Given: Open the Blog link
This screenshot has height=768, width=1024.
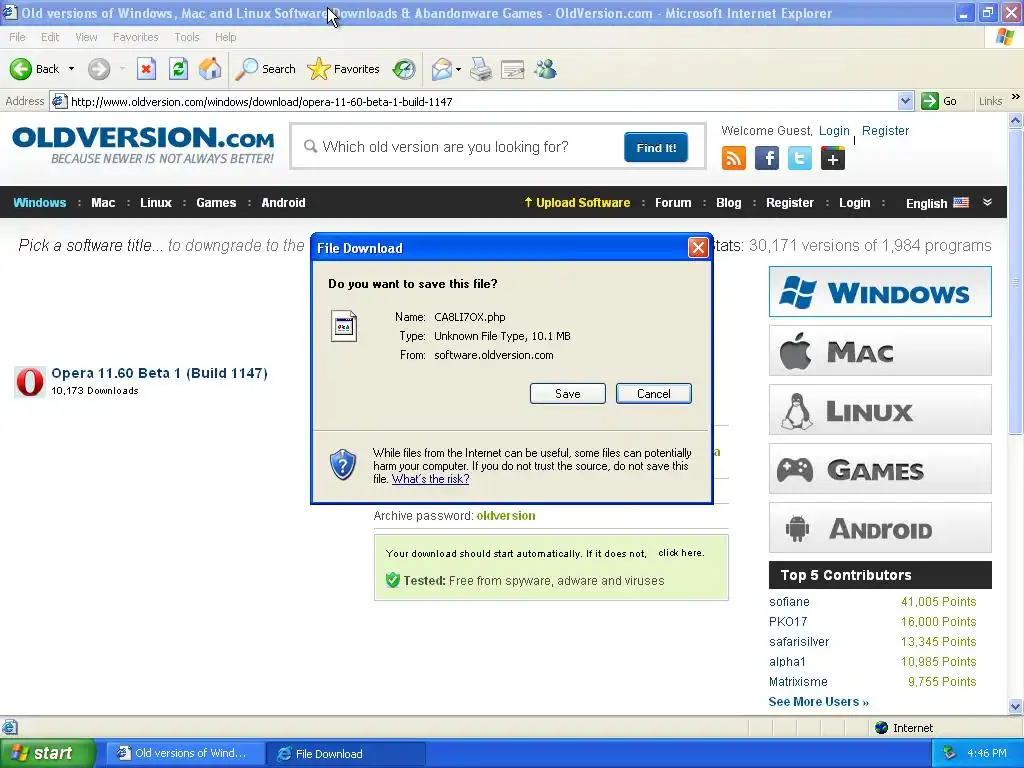Looking at the screenshot, I should tap(729, 202).
